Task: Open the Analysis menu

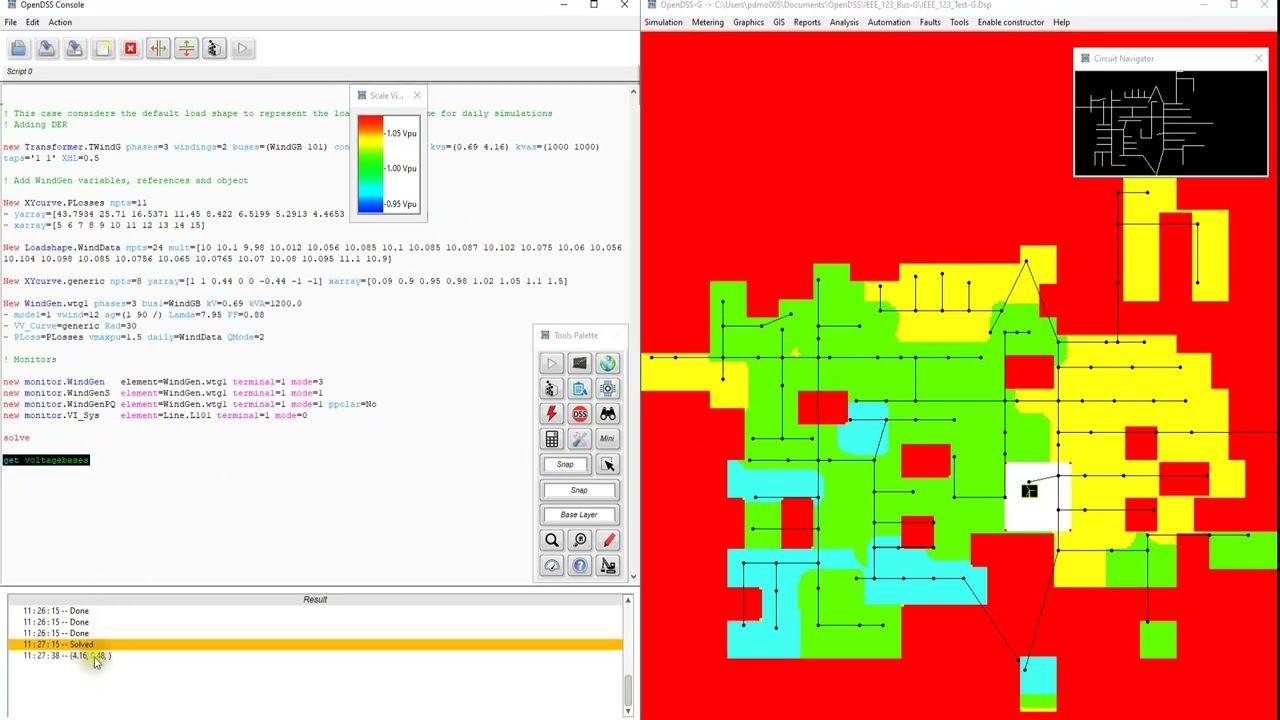Action: point(844,22)
